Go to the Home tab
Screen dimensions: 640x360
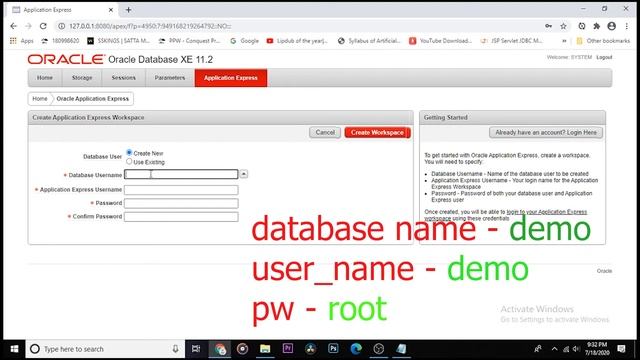[44, 78]
